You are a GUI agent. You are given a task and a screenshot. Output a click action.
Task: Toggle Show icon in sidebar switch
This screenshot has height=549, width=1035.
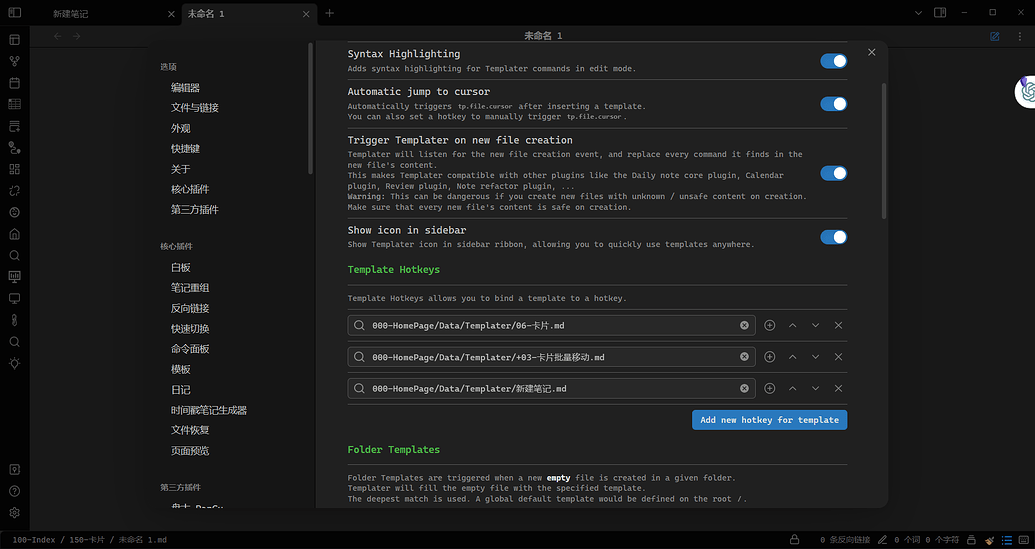834,237
